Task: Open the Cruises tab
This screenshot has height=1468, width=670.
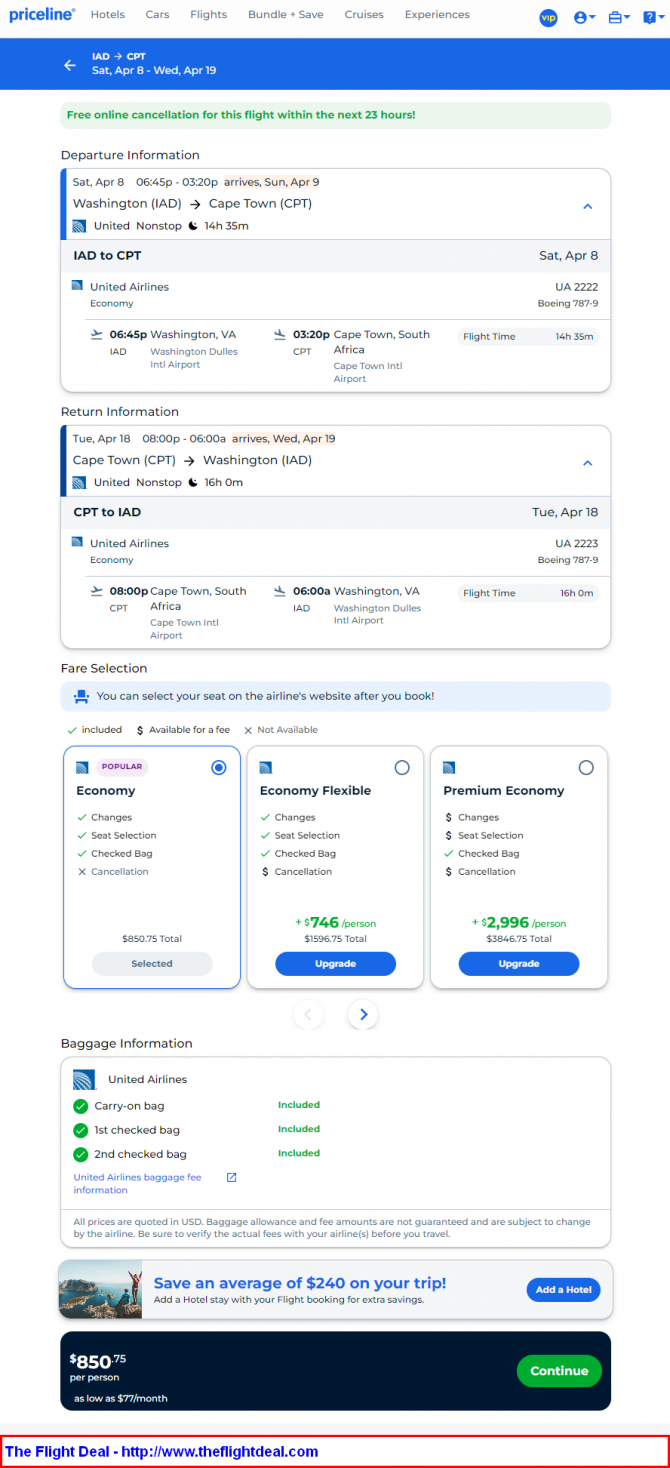Action: (364, 15)
